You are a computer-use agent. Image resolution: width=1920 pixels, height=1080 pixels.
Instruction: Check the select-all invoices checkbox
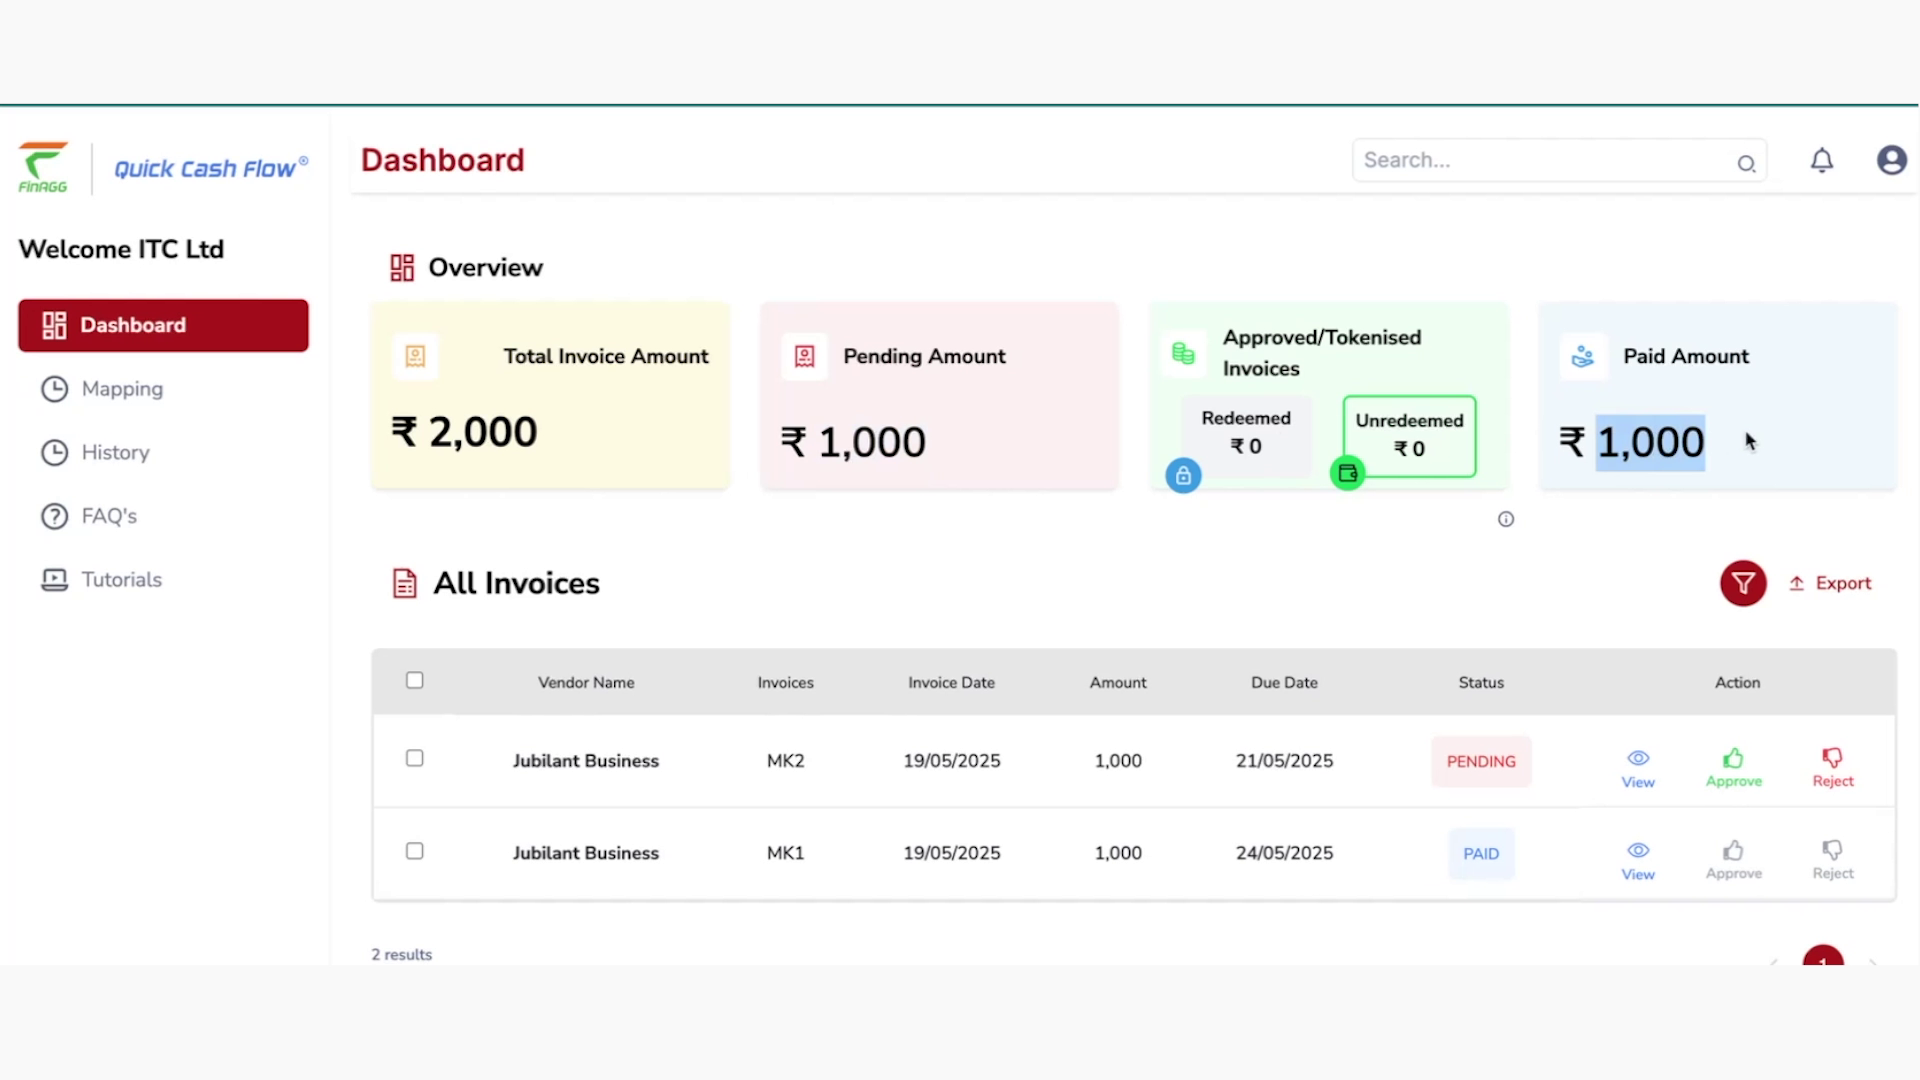pos(415,680)
